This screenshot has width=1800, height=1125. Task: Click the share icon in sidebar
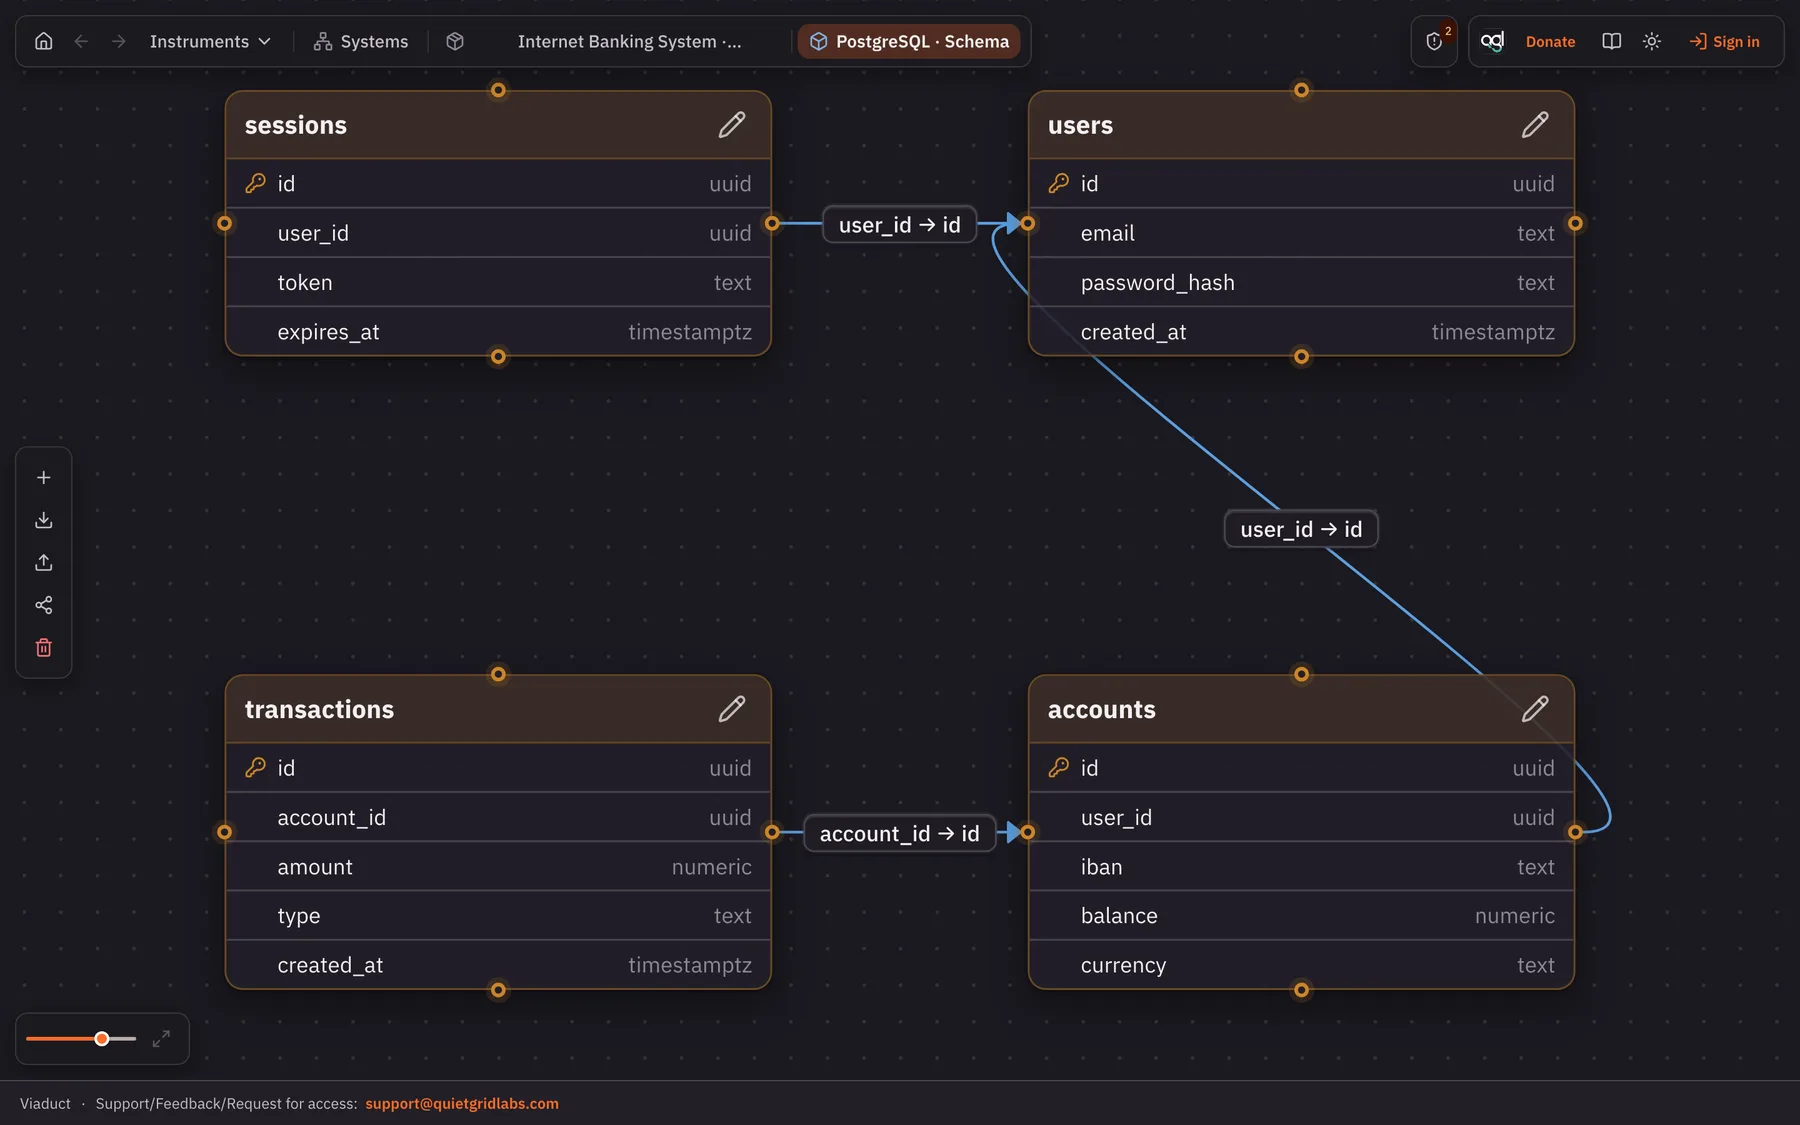pos(44,605)
